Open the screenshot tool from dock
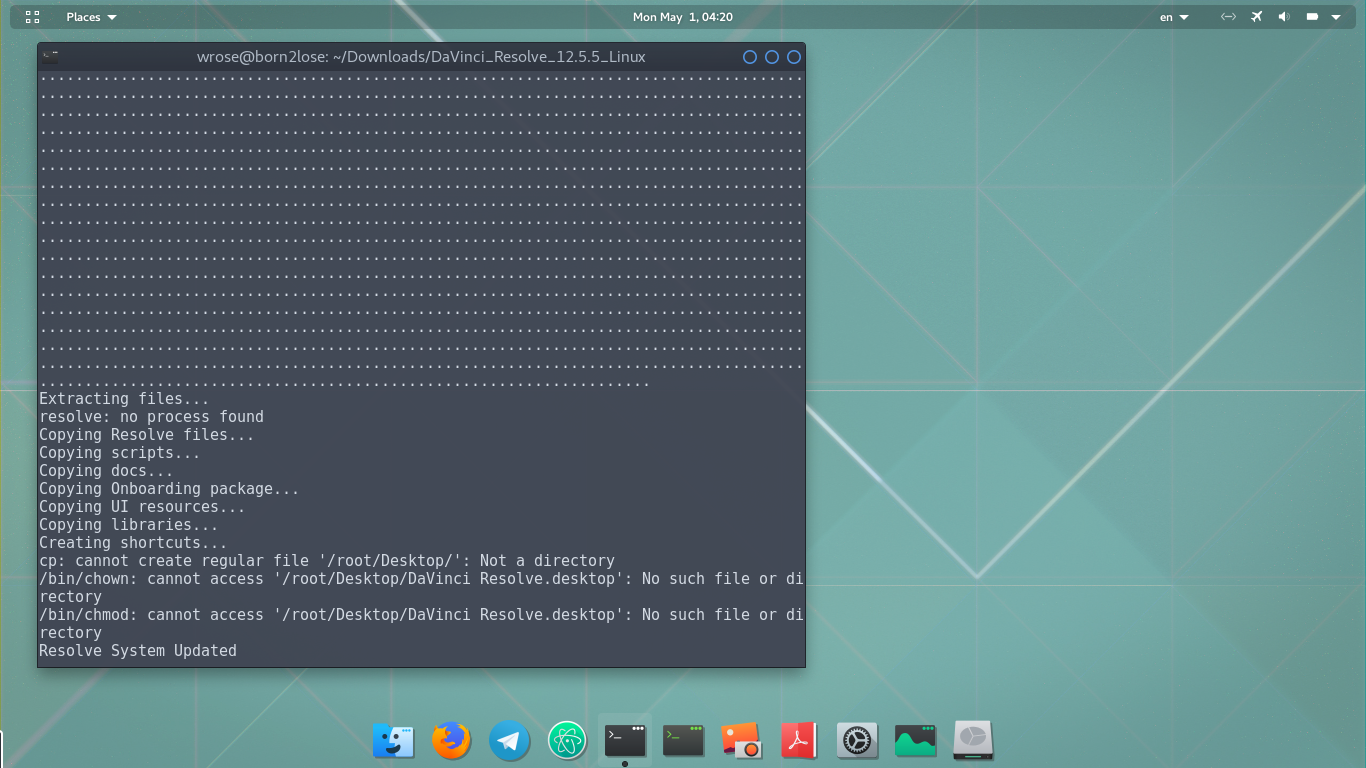The image size is (1366, 768). point(741,741)
